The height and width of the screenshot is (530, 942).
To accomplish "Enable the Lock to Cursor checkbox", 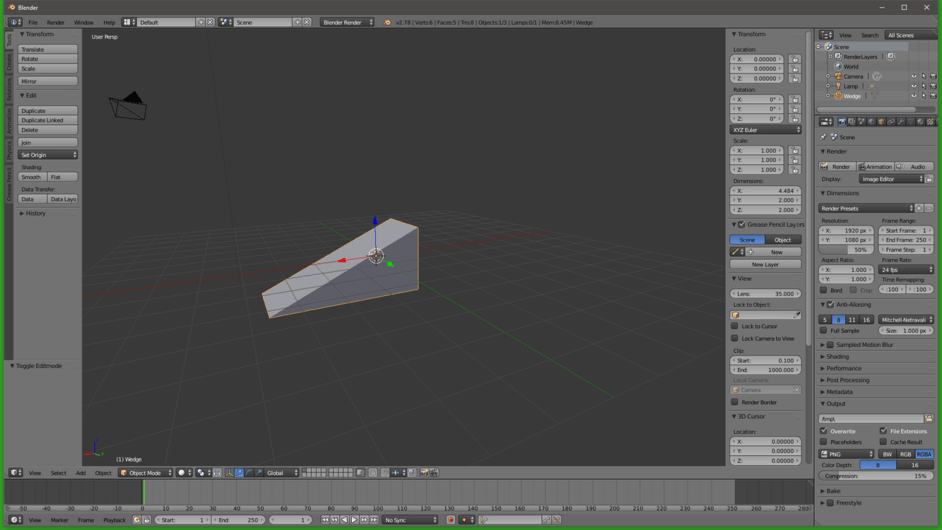I will (735, 326).
